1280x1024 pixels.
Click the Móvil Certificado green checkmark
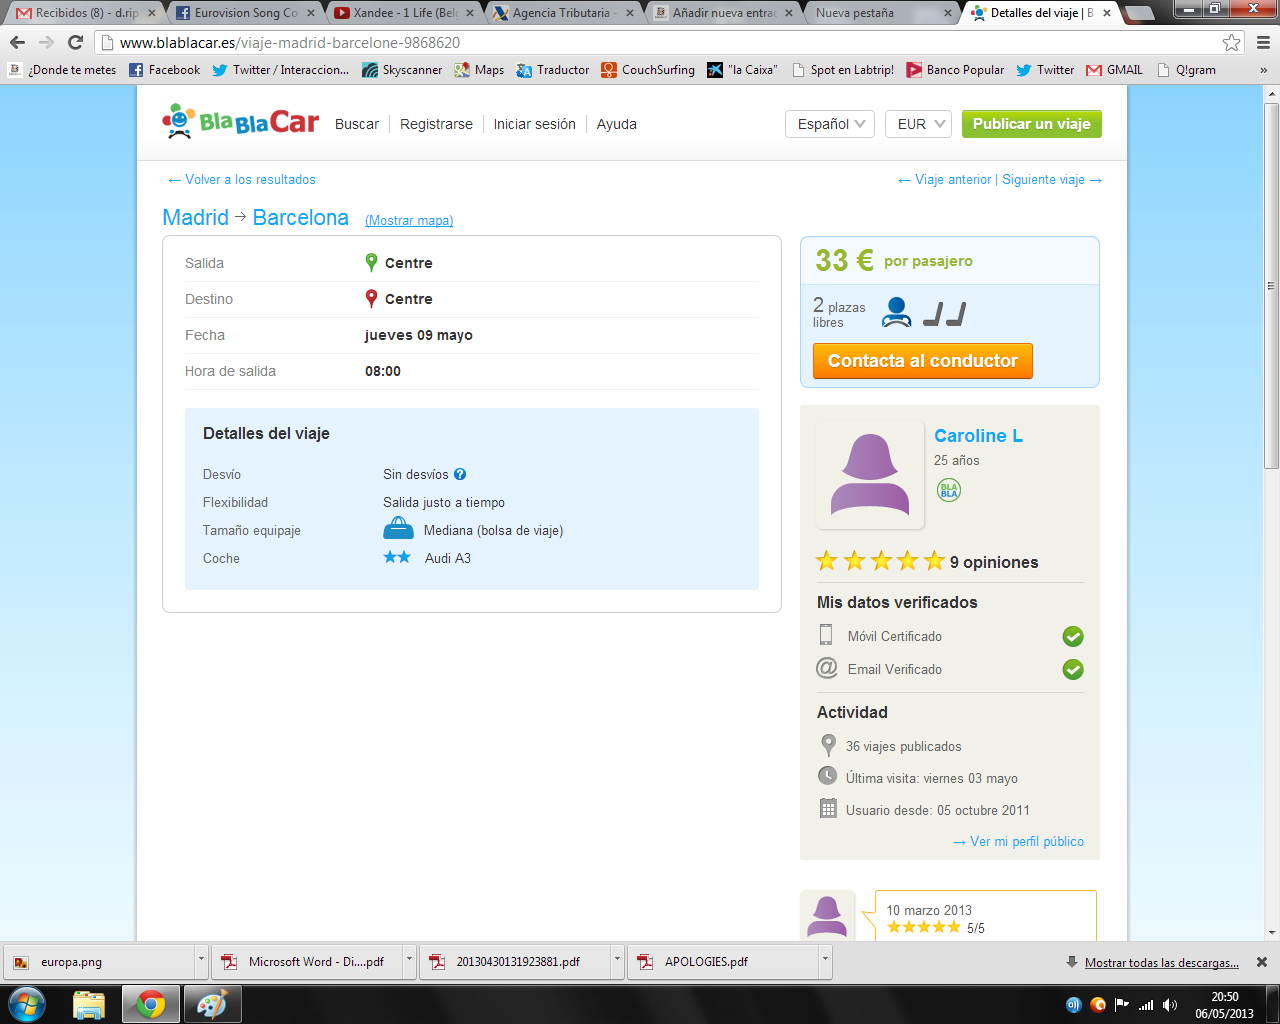click(x=1073, y=637)
